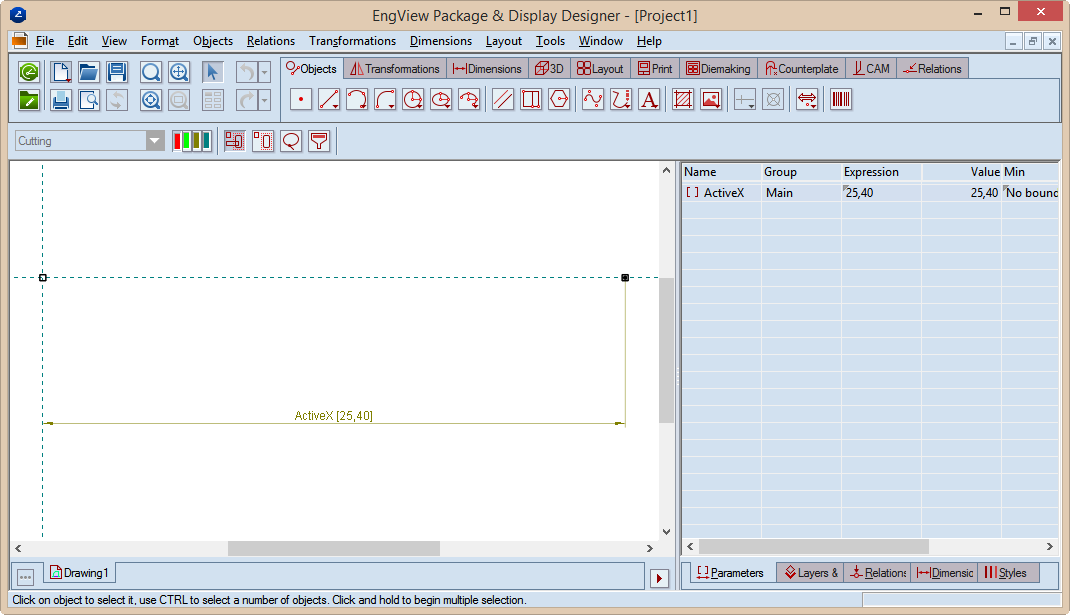Select the Line drawing tool
This screenshot has height=615, width=1070.
point(329,100)
